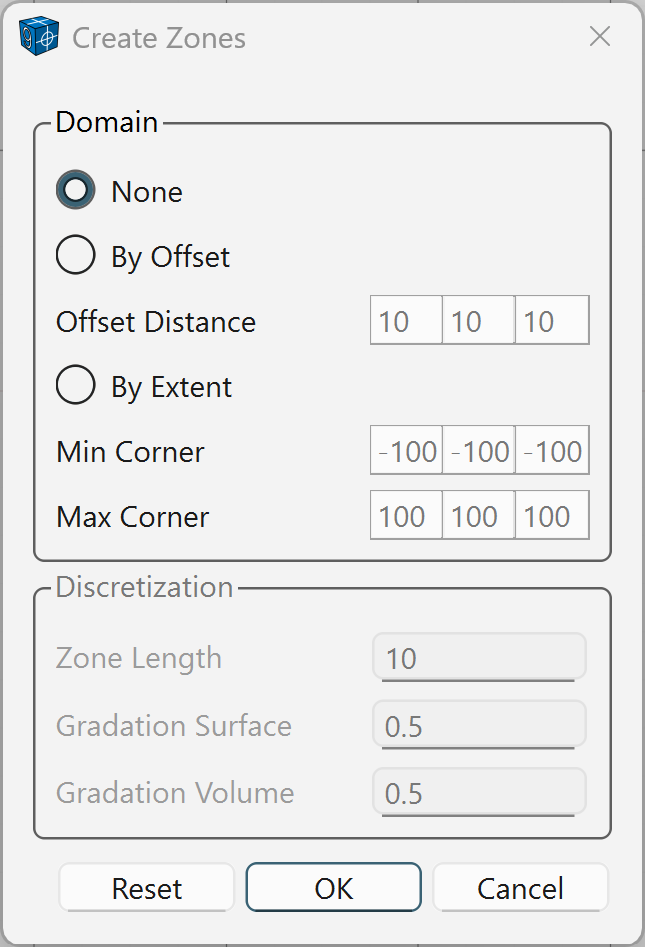Click the third Offset Distance field
Screen dimensions: 645x947
(552, 321)
